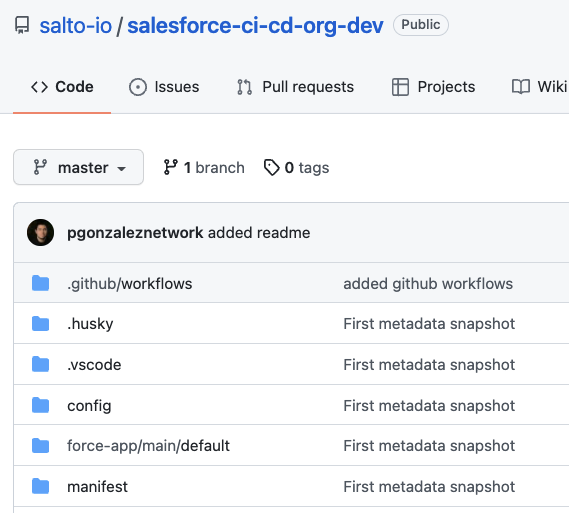Screen dimensions: 569x513
Task: Open the salesforce-ci-cd-org-dev repository link
Action: pyautogui.click(x=255, y=26)
